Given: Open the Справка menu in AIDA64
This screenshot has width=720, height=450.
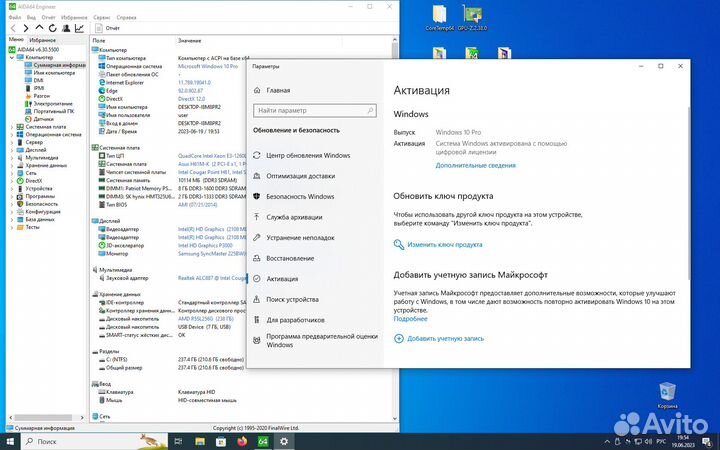Looking at the screenshot, I should (x=126, y=17).
